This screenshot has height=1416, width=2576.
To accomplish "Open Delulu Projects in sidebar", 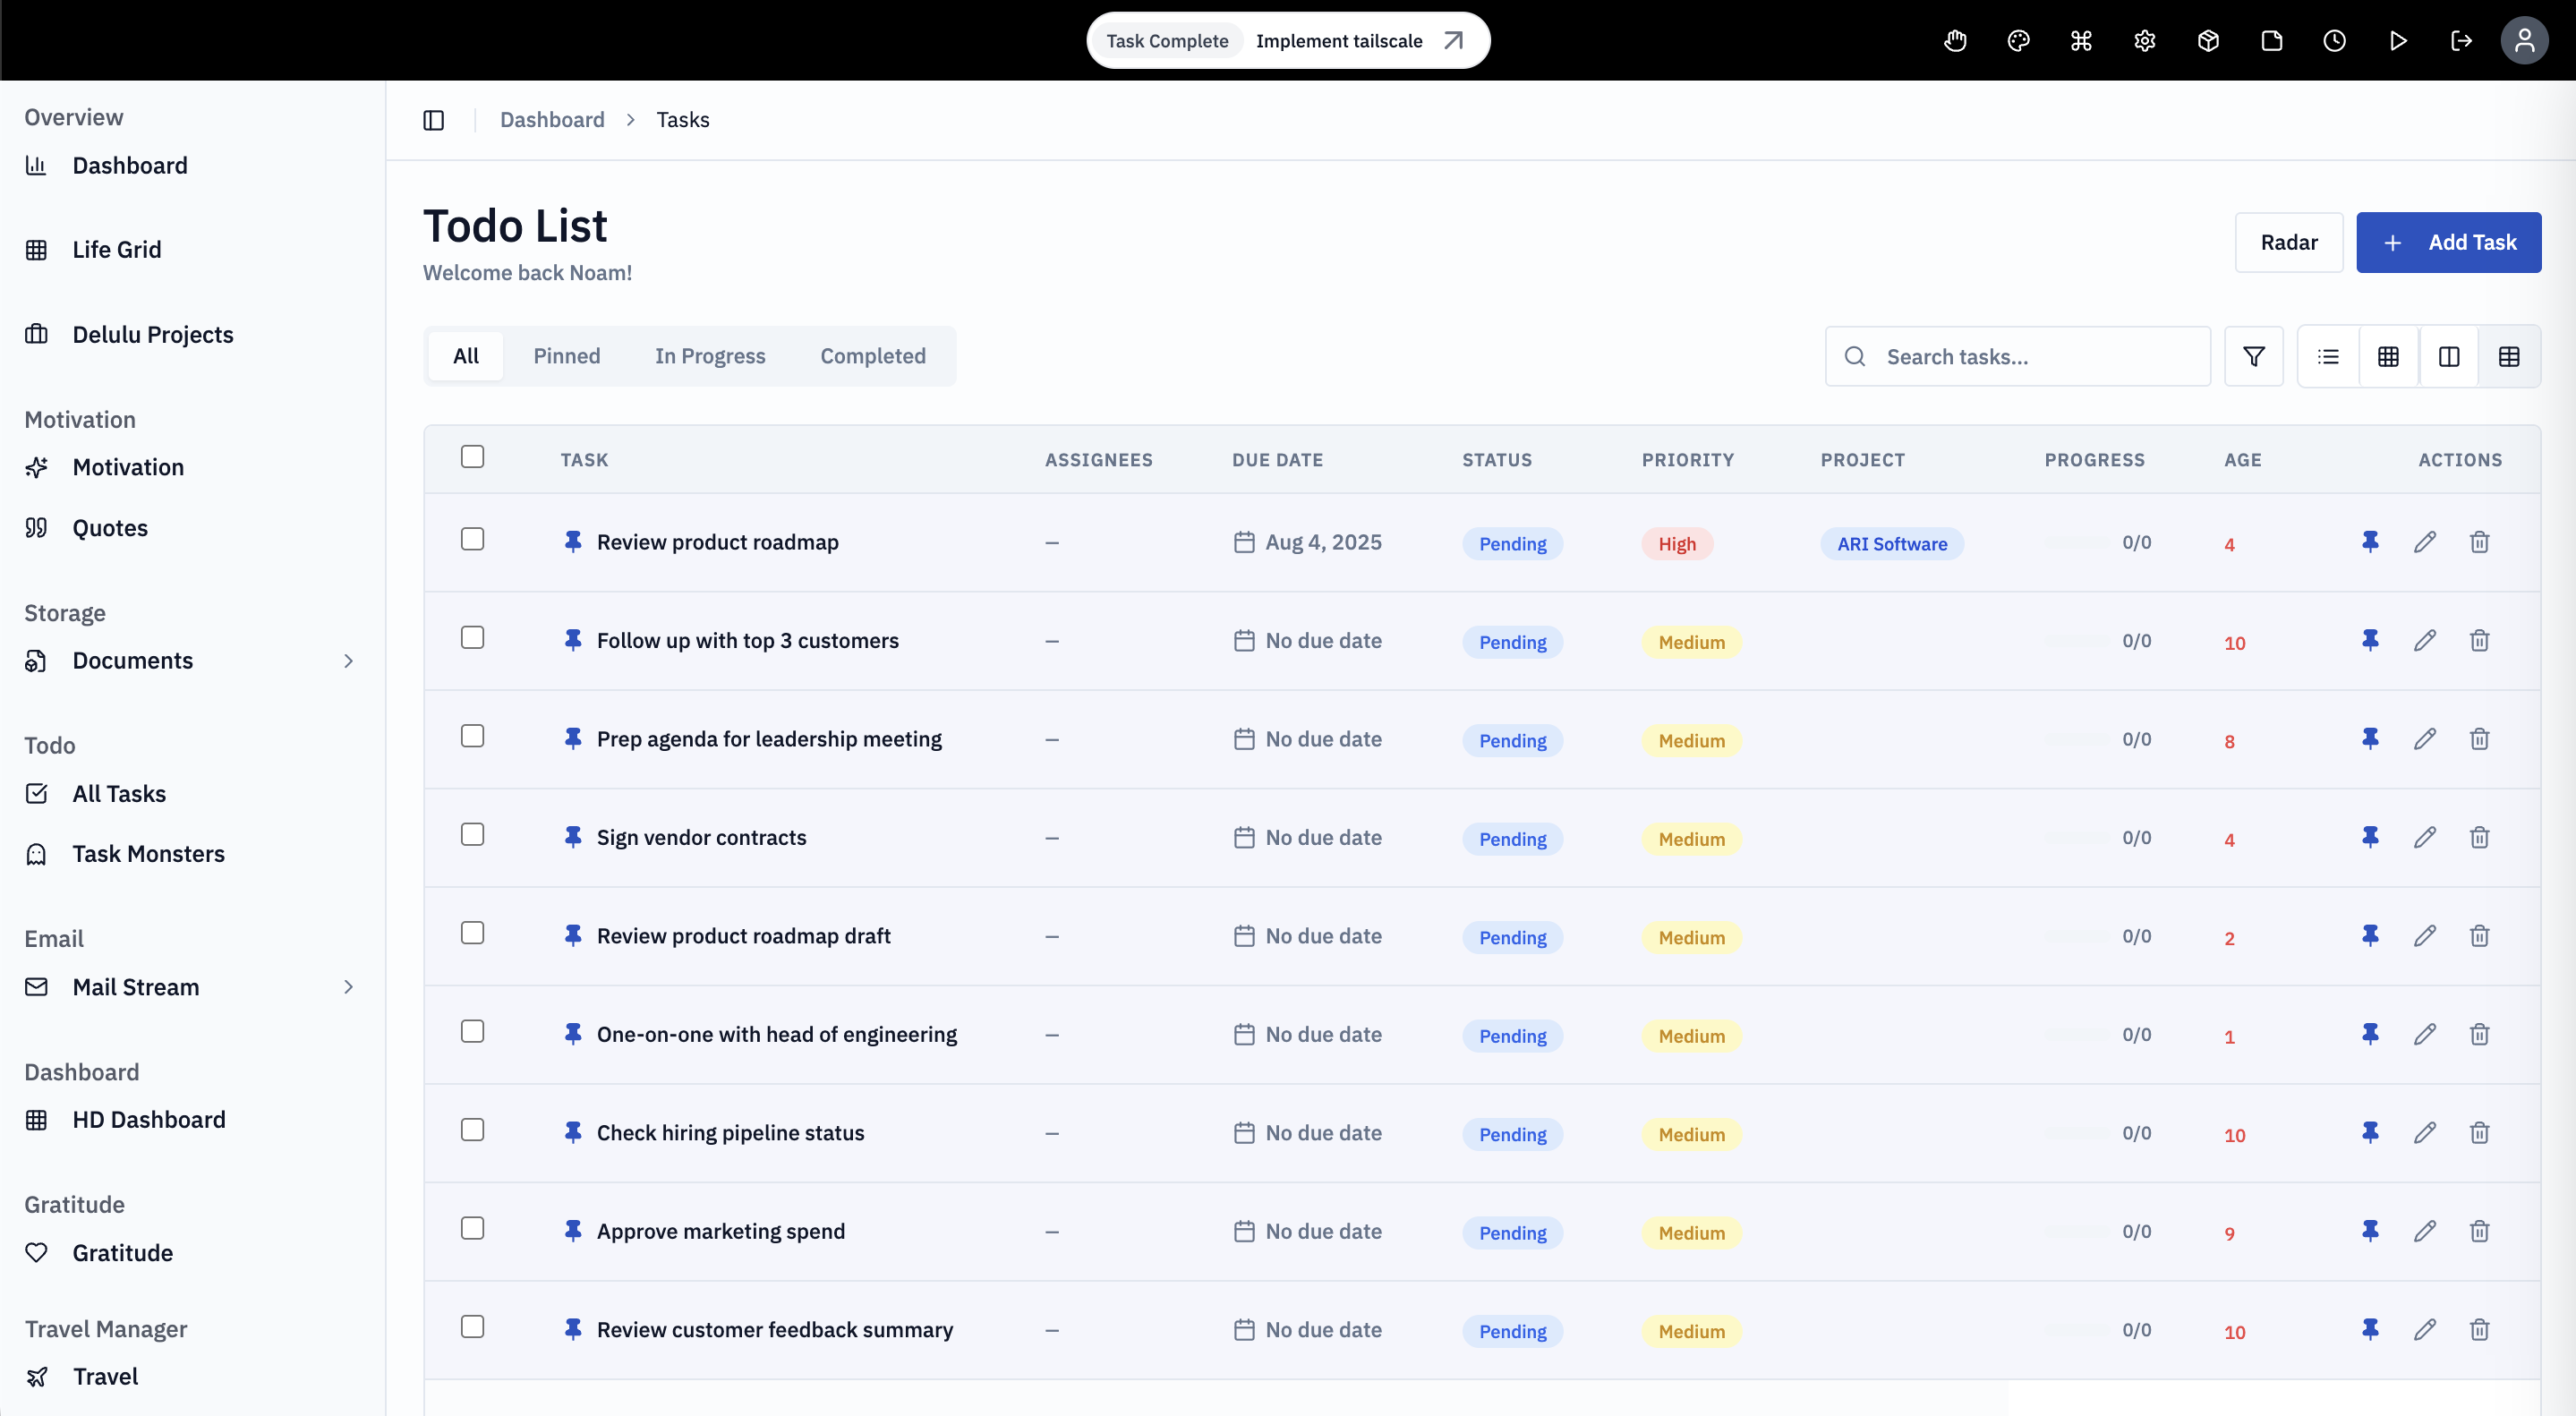I will (152, 335).
